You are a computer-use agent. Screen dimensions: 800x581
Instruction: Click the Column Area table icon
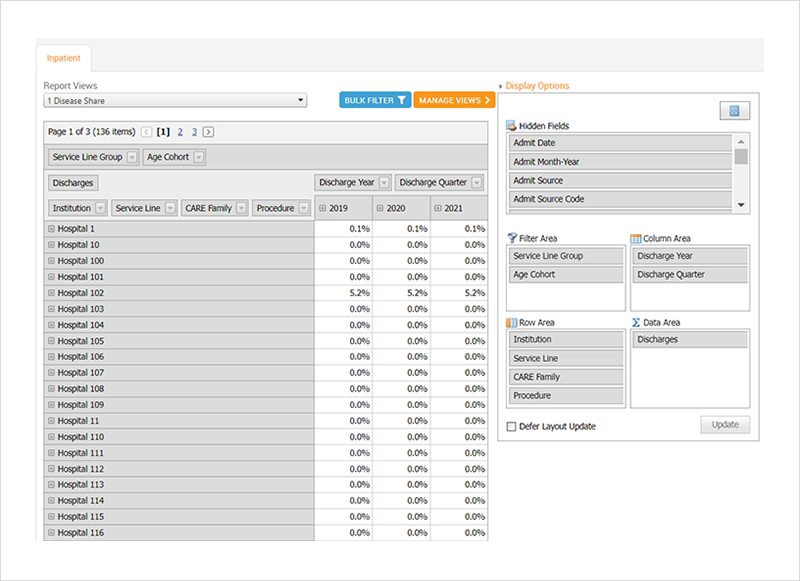pos(636,238)
